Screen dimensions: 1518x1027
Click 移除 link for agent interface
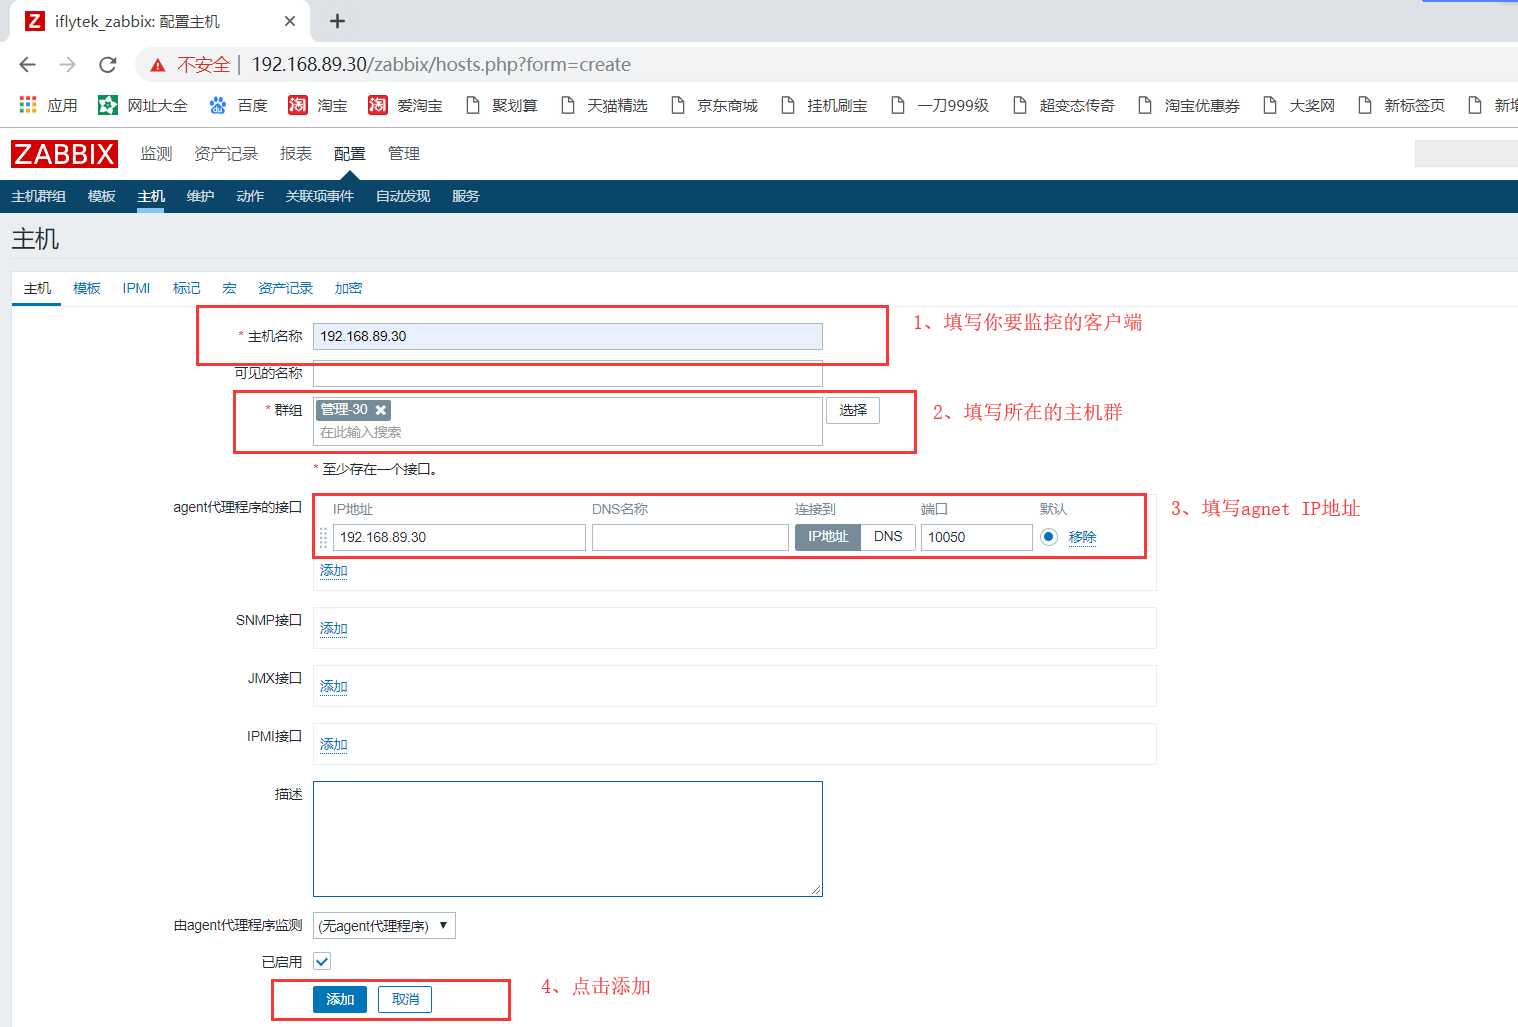coord(1082,537)
